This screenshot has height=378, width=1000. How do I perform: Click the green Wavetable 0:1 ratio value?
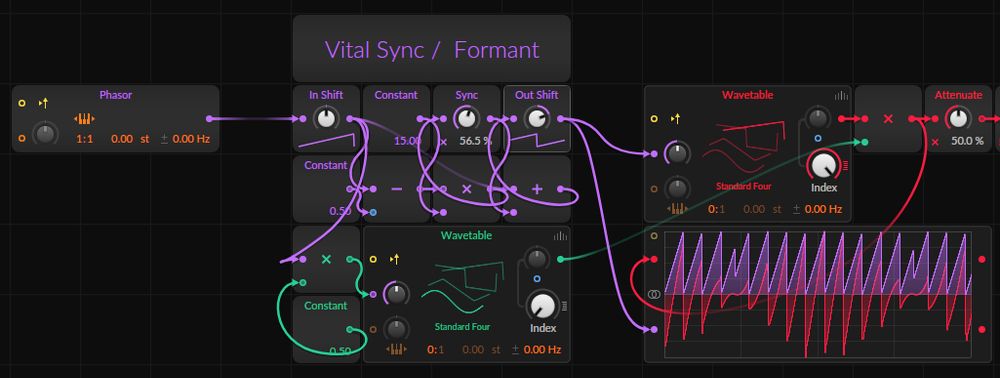click(x=436, y=349)
